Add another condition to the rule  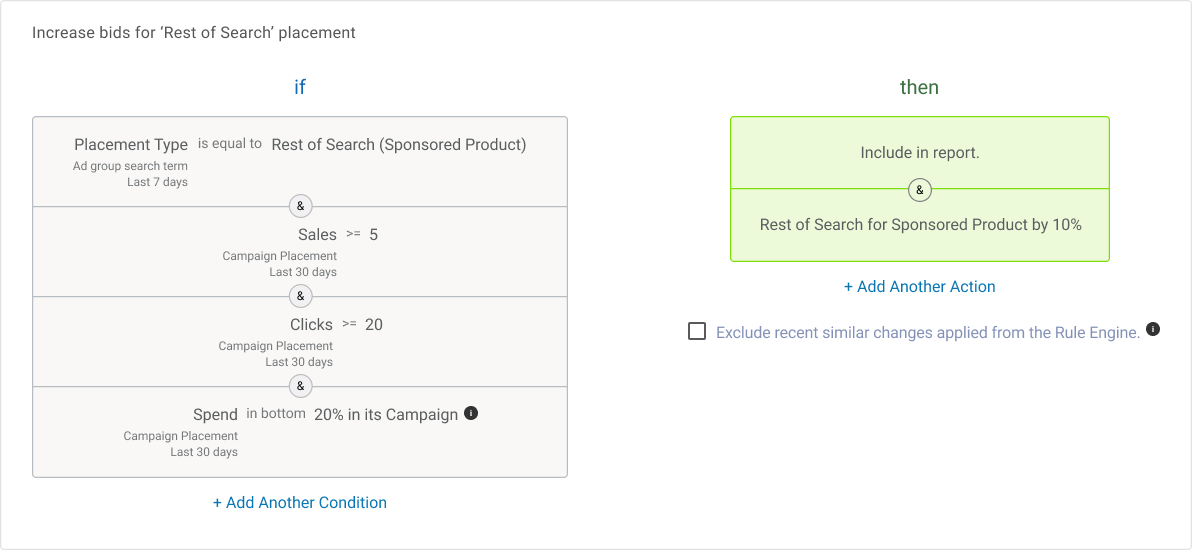pyautogui.click(x=300, y=502)
